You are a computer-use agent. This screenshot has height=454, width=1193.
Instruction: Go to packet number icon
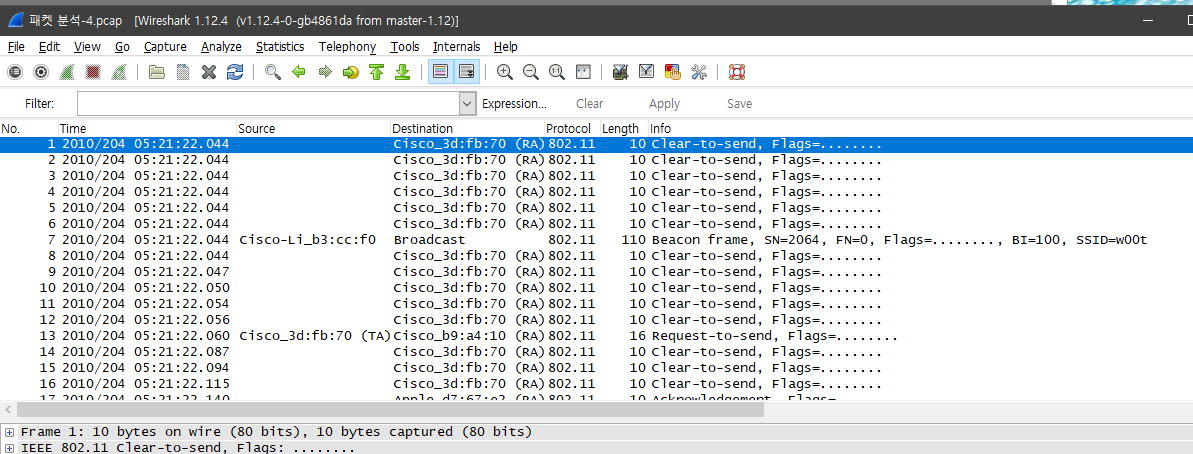(351, 72)
